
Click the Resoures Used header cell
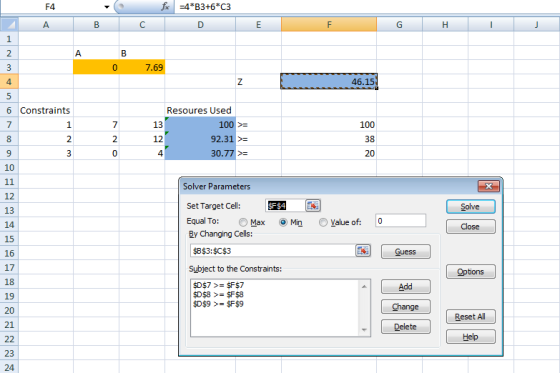(200, 110)
